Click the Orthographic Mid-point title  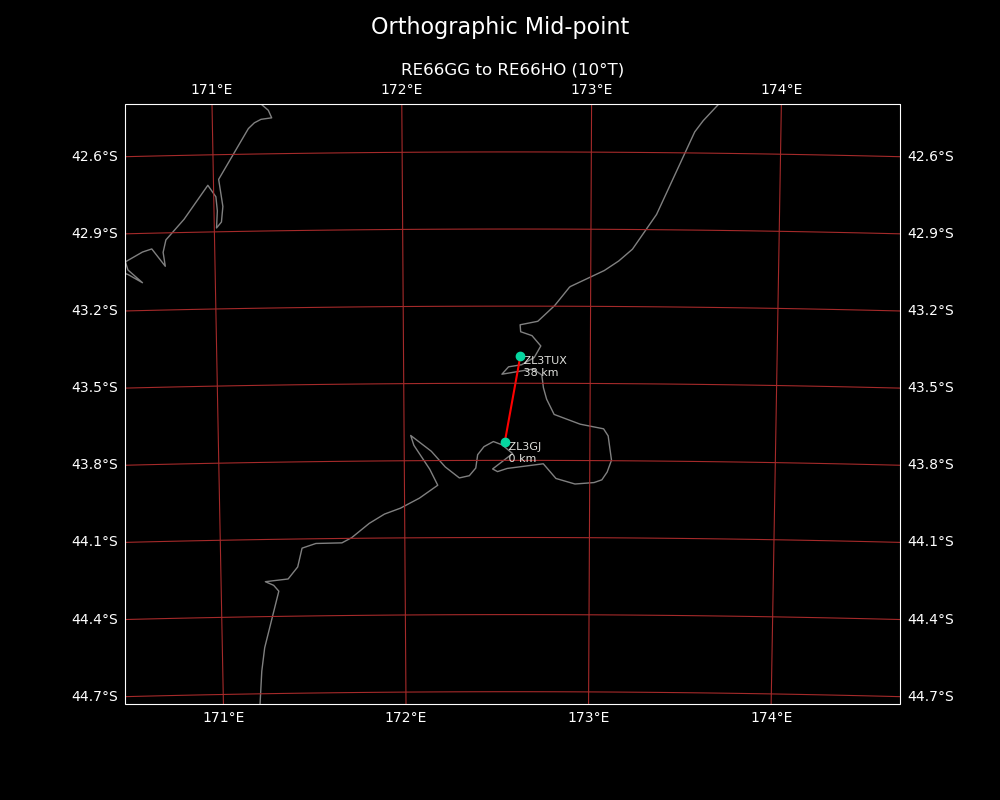pyautogui.click(x=500, y=27)
